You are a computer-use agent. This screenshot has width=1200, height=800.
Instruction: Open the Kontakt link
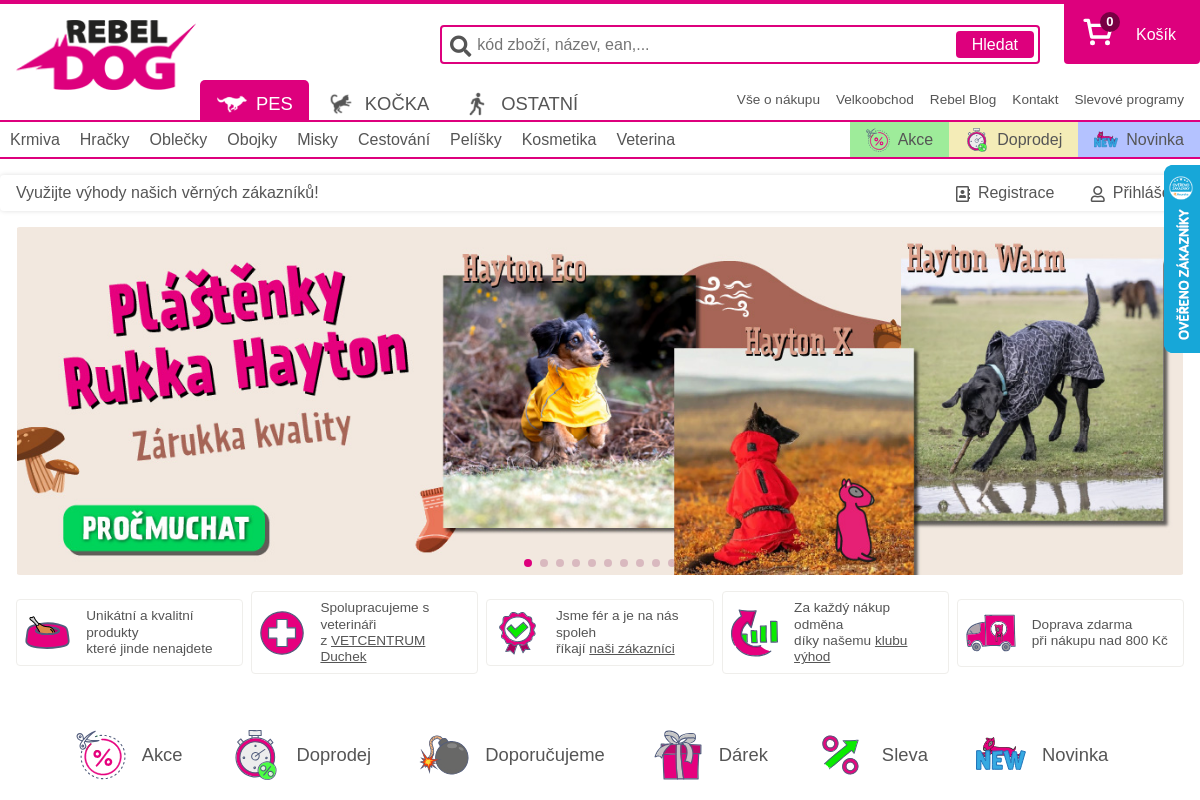click(1035, 100)
